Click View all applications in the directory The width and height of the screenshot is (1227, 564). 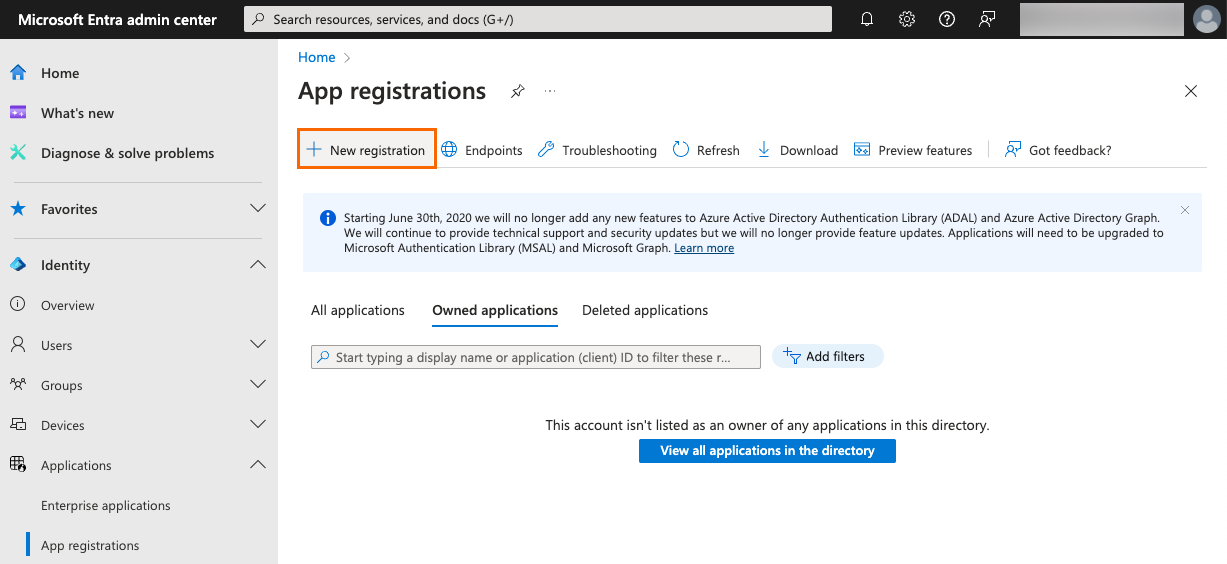767,451
